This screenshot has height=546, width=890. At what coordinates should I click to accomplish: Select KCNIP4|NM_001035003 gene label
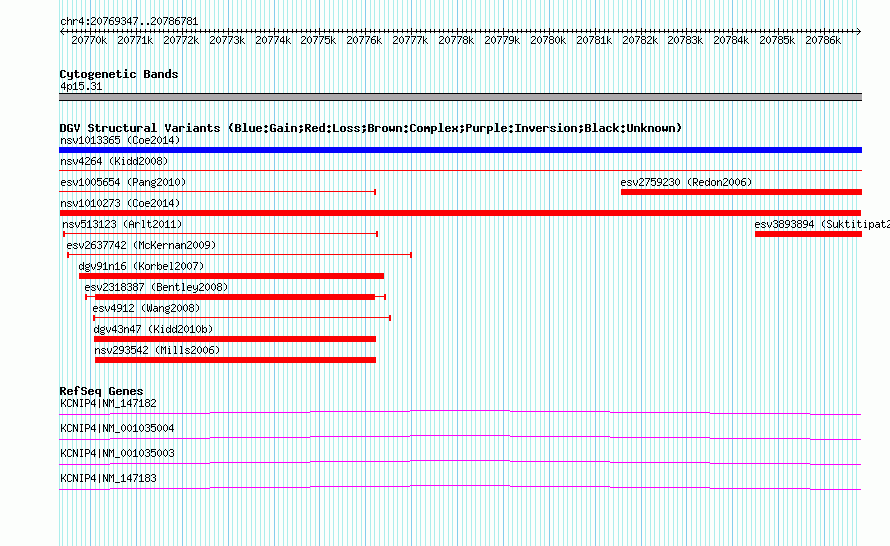click(x=117, y=453)
